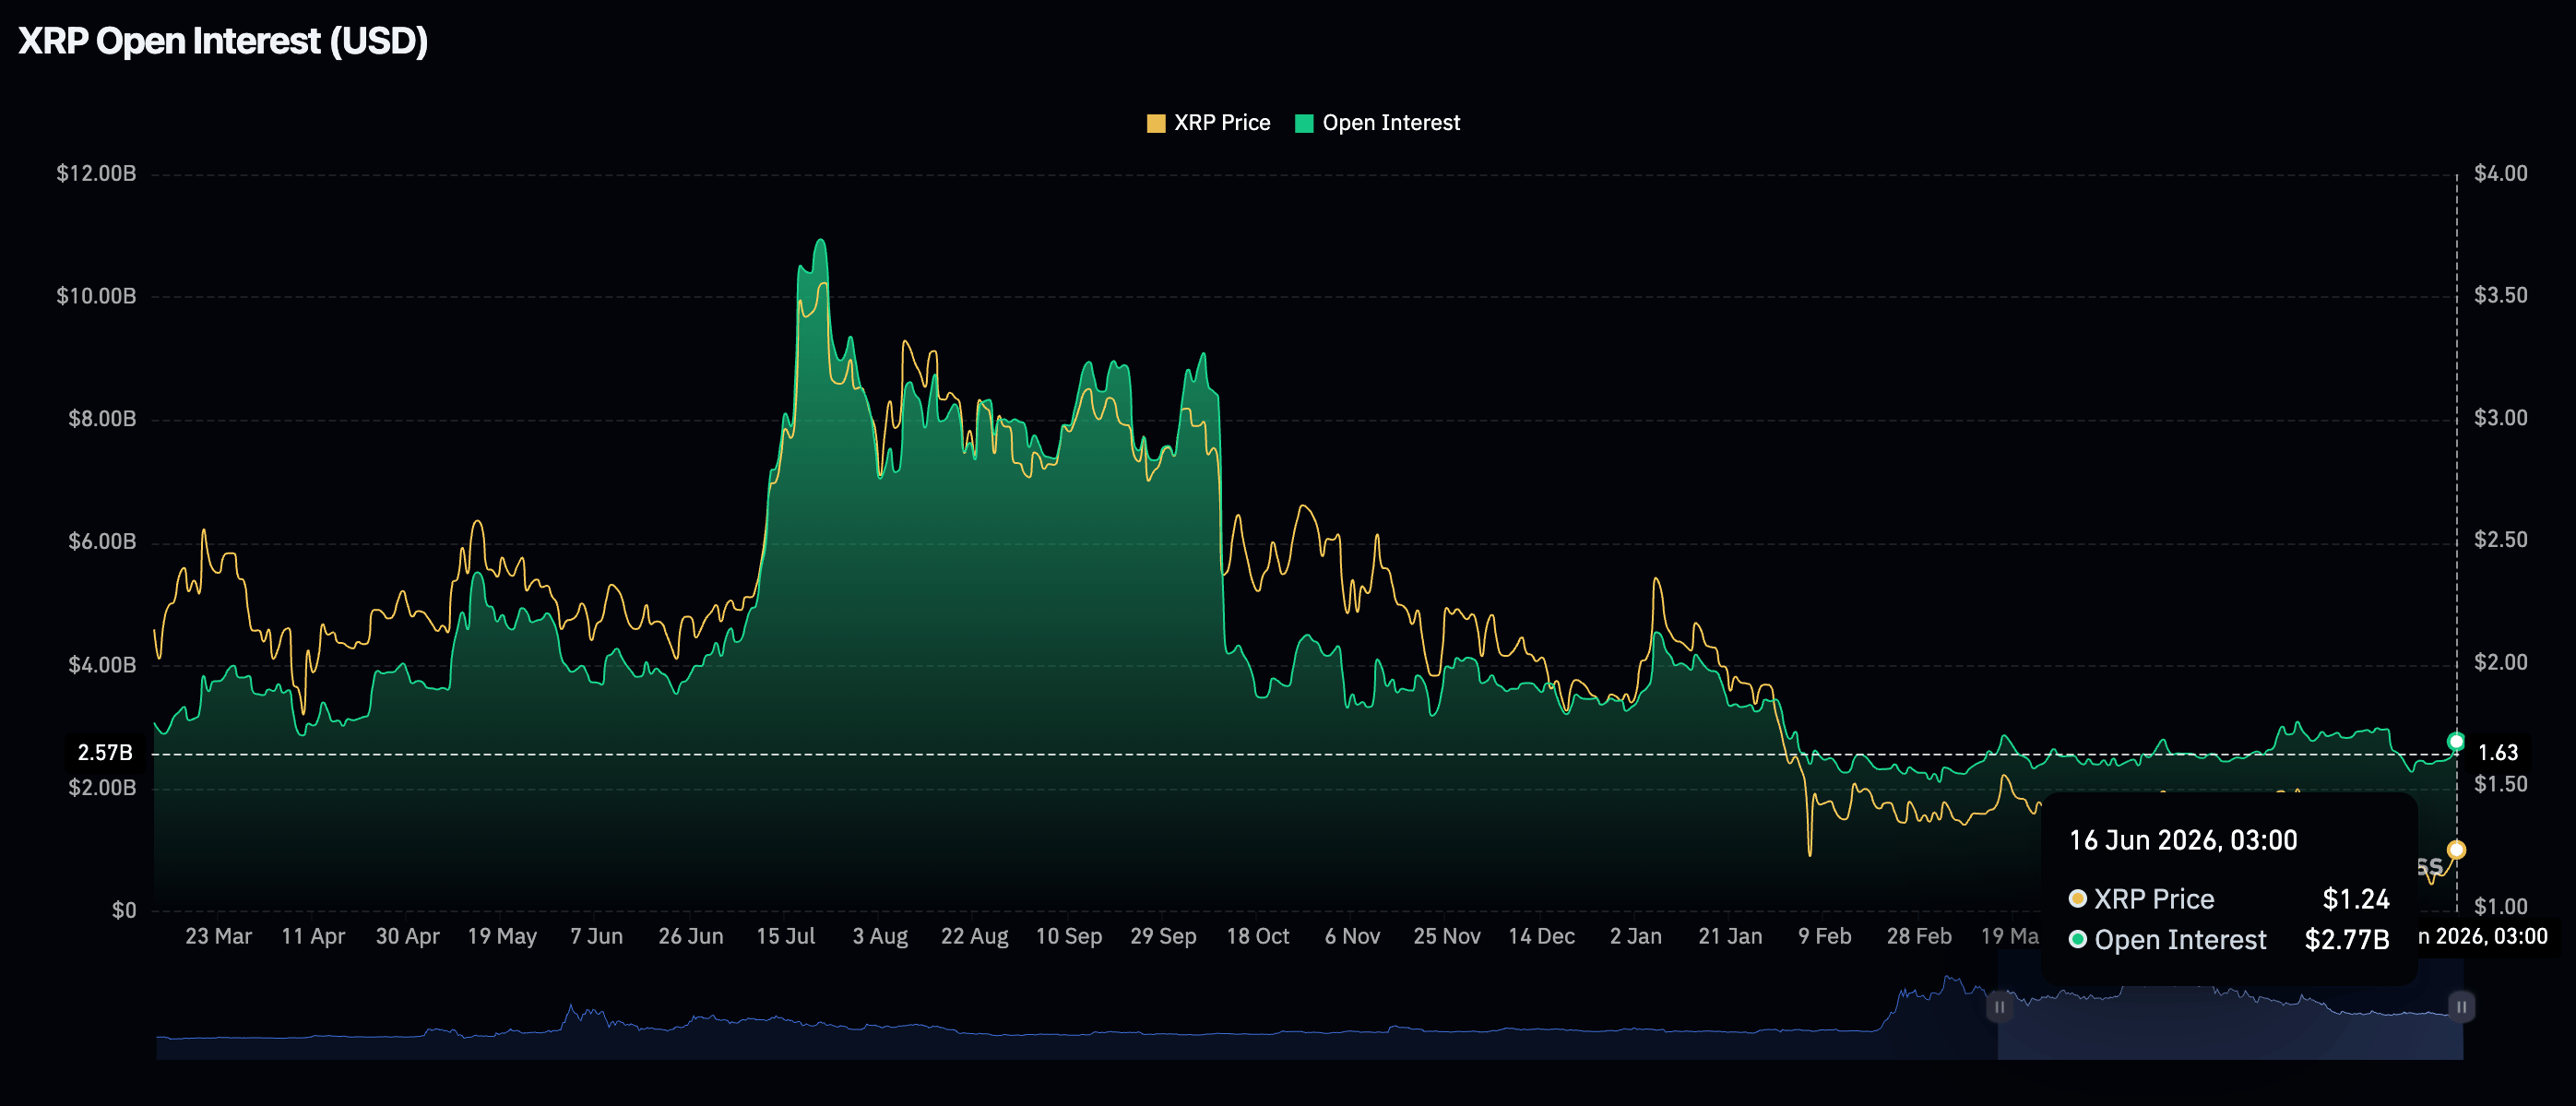This screenshot has width=2576, height=1106.
Task: Click the 2 Jan date label
Action: [x=1636, y=937]
